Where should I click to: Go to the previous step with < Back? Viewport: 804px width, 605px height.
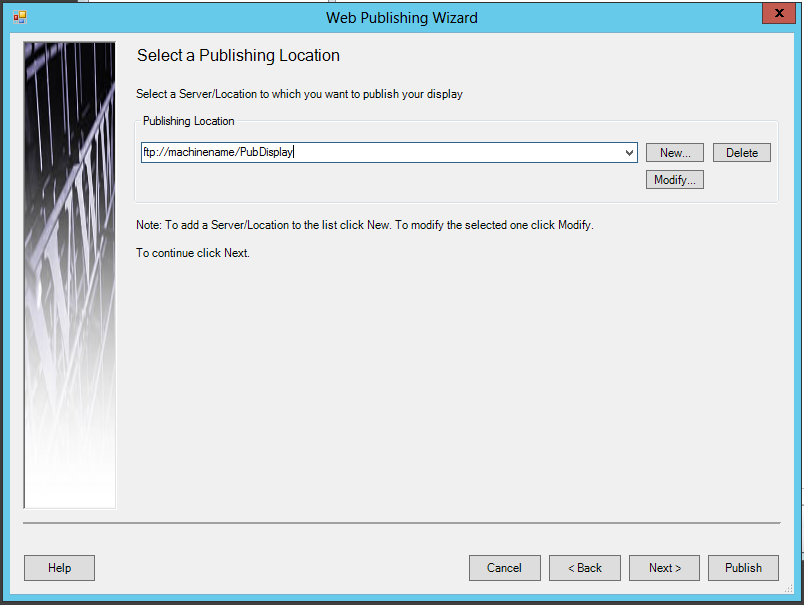[x=585, y=568]
